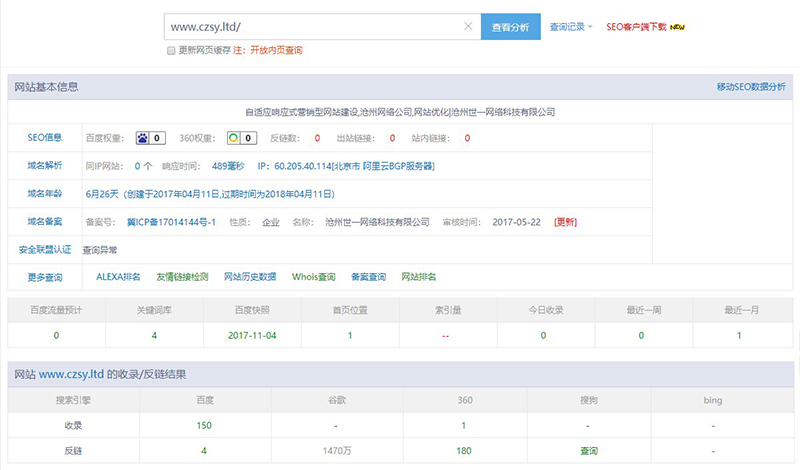800x470 pixels.
Task: Open the 网站排名 link
Action: click(419, 277)
